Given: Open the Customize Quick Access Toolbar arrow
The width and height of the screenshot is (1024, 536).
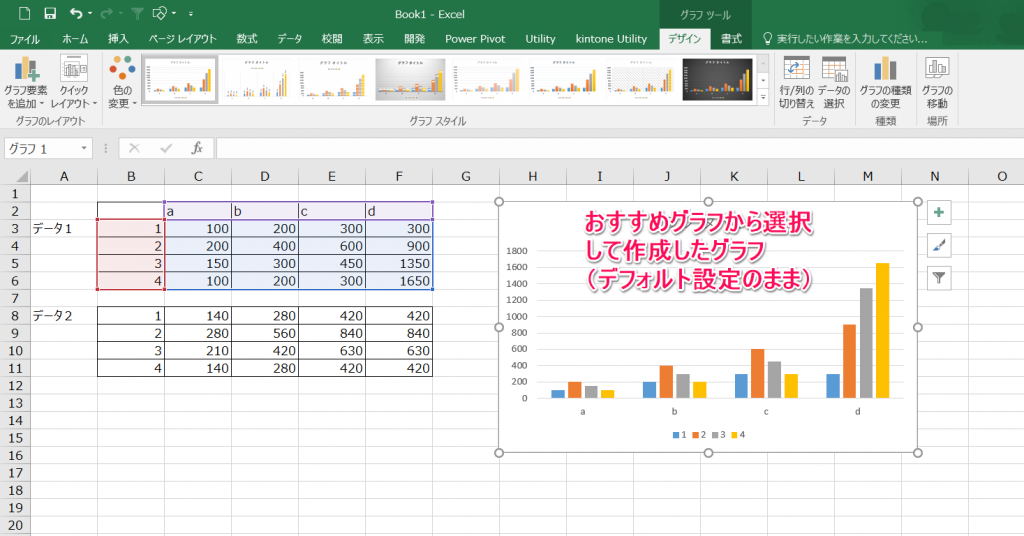Looking at the screenshot, I should [191, 14].
